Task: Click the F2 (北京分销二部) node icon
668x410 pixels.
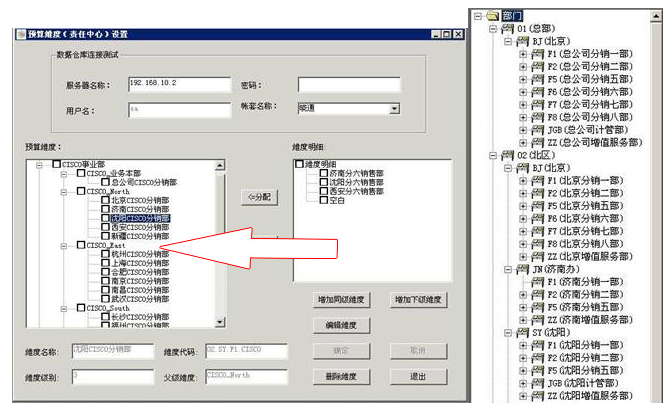Action: [x=538, y=193]
